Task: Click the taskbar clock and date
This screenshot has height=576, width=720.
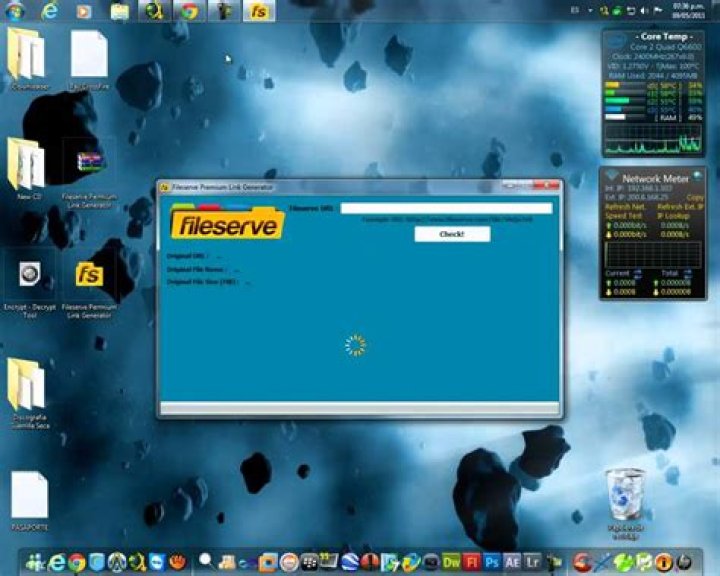Action: pos(688,11)
